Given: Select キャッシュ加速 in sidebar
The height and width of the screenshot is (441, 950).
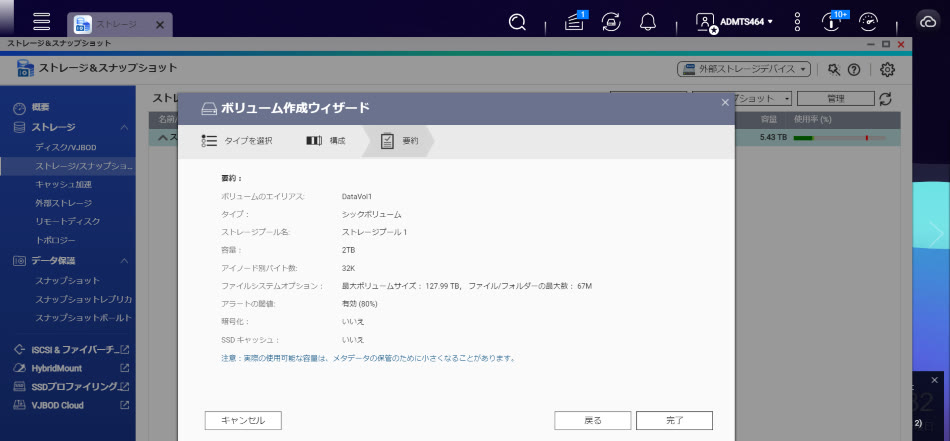Looking at the screenshot, I should click(x=63, y=184).
